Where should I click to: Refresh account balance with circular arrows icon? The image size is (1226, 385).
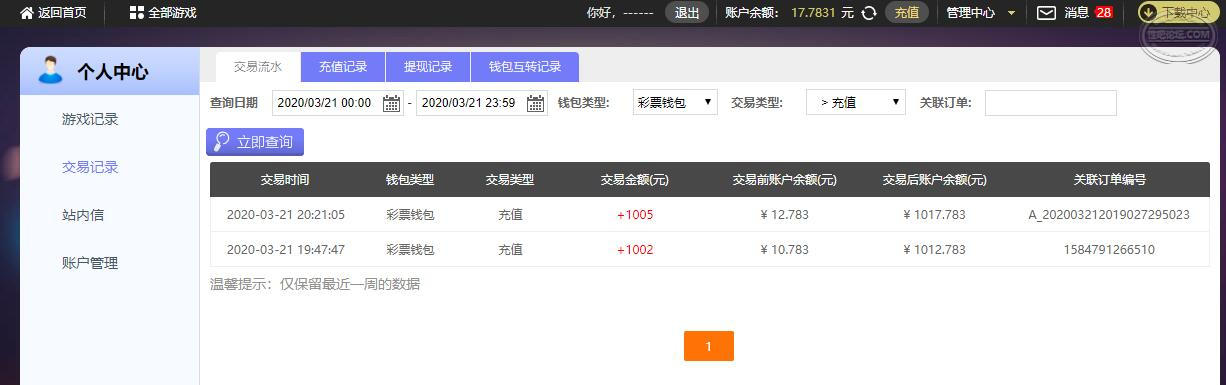(869, 13)
